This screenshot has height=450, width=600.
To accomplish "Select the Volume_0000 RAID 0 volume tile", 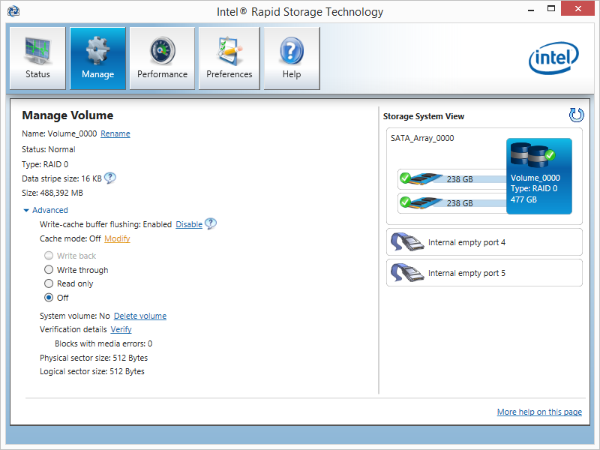I will pos(539,176).
